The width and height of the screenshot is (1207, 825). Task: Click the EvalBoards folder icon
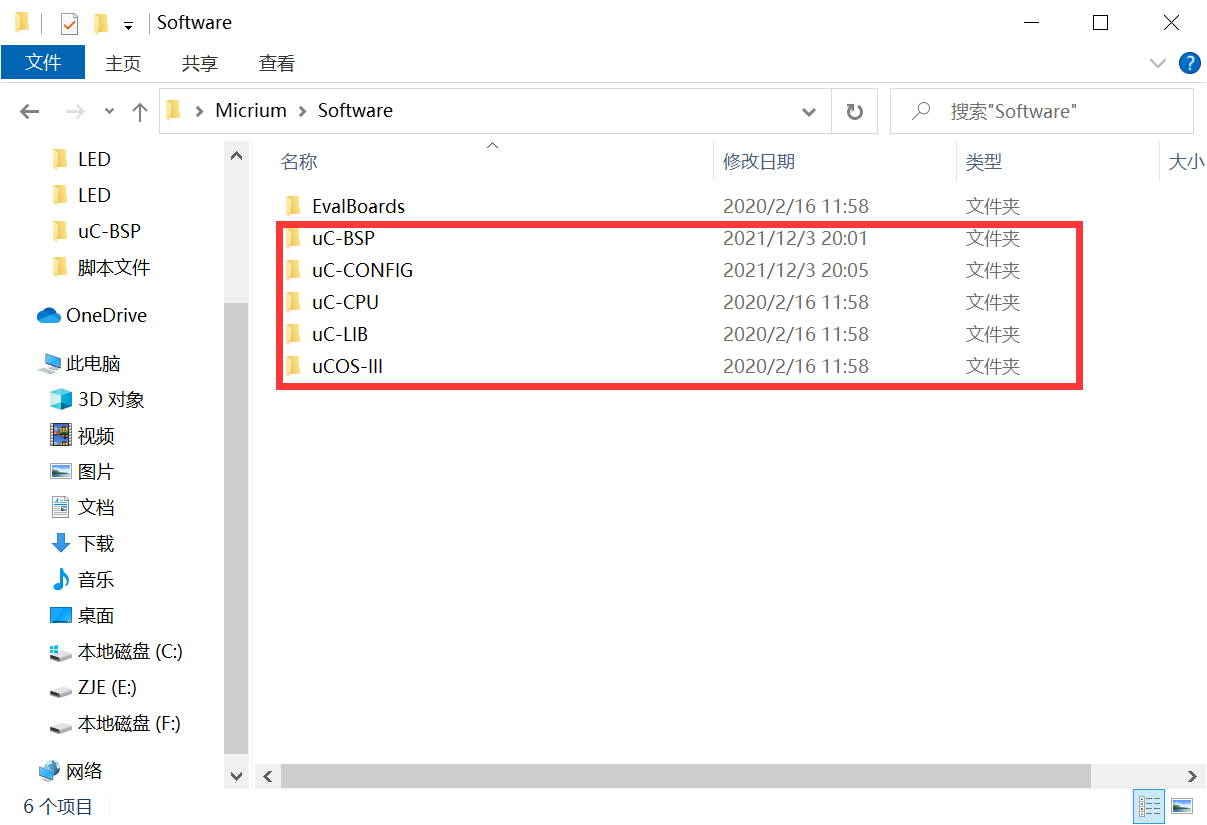[293, 206]
